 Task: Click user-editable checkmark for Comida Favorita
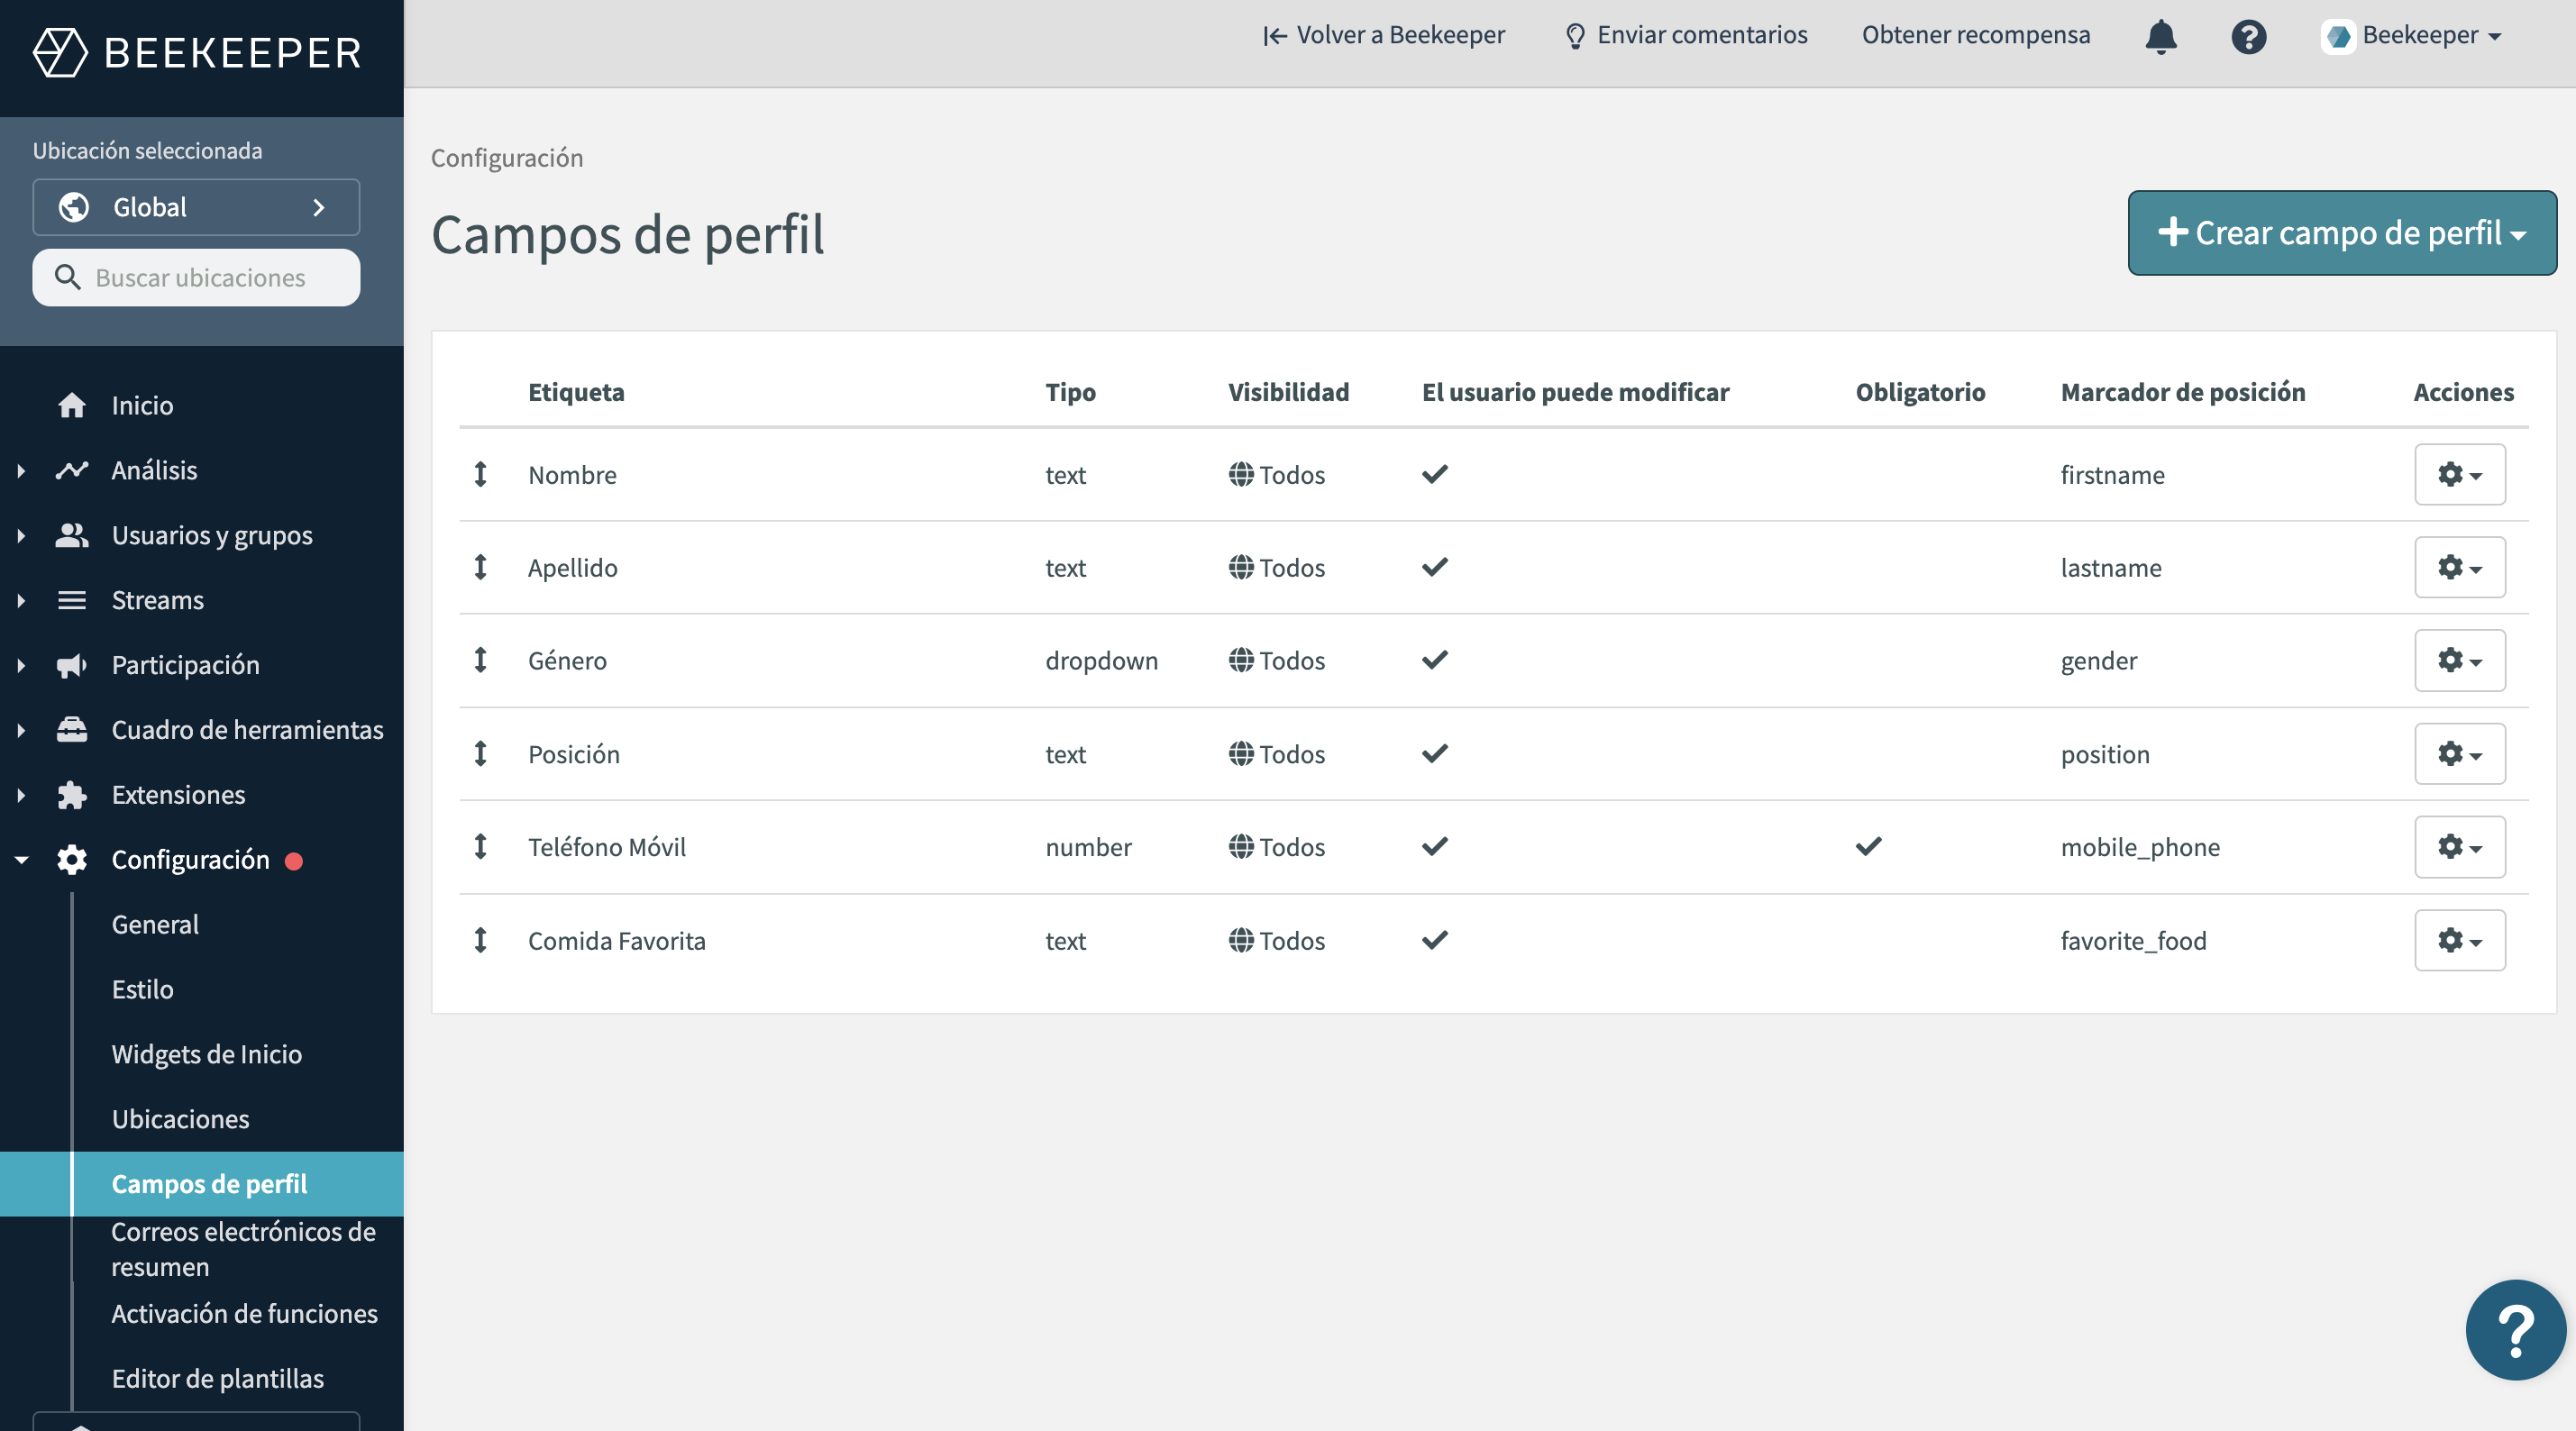click(x=1434, y=940)
